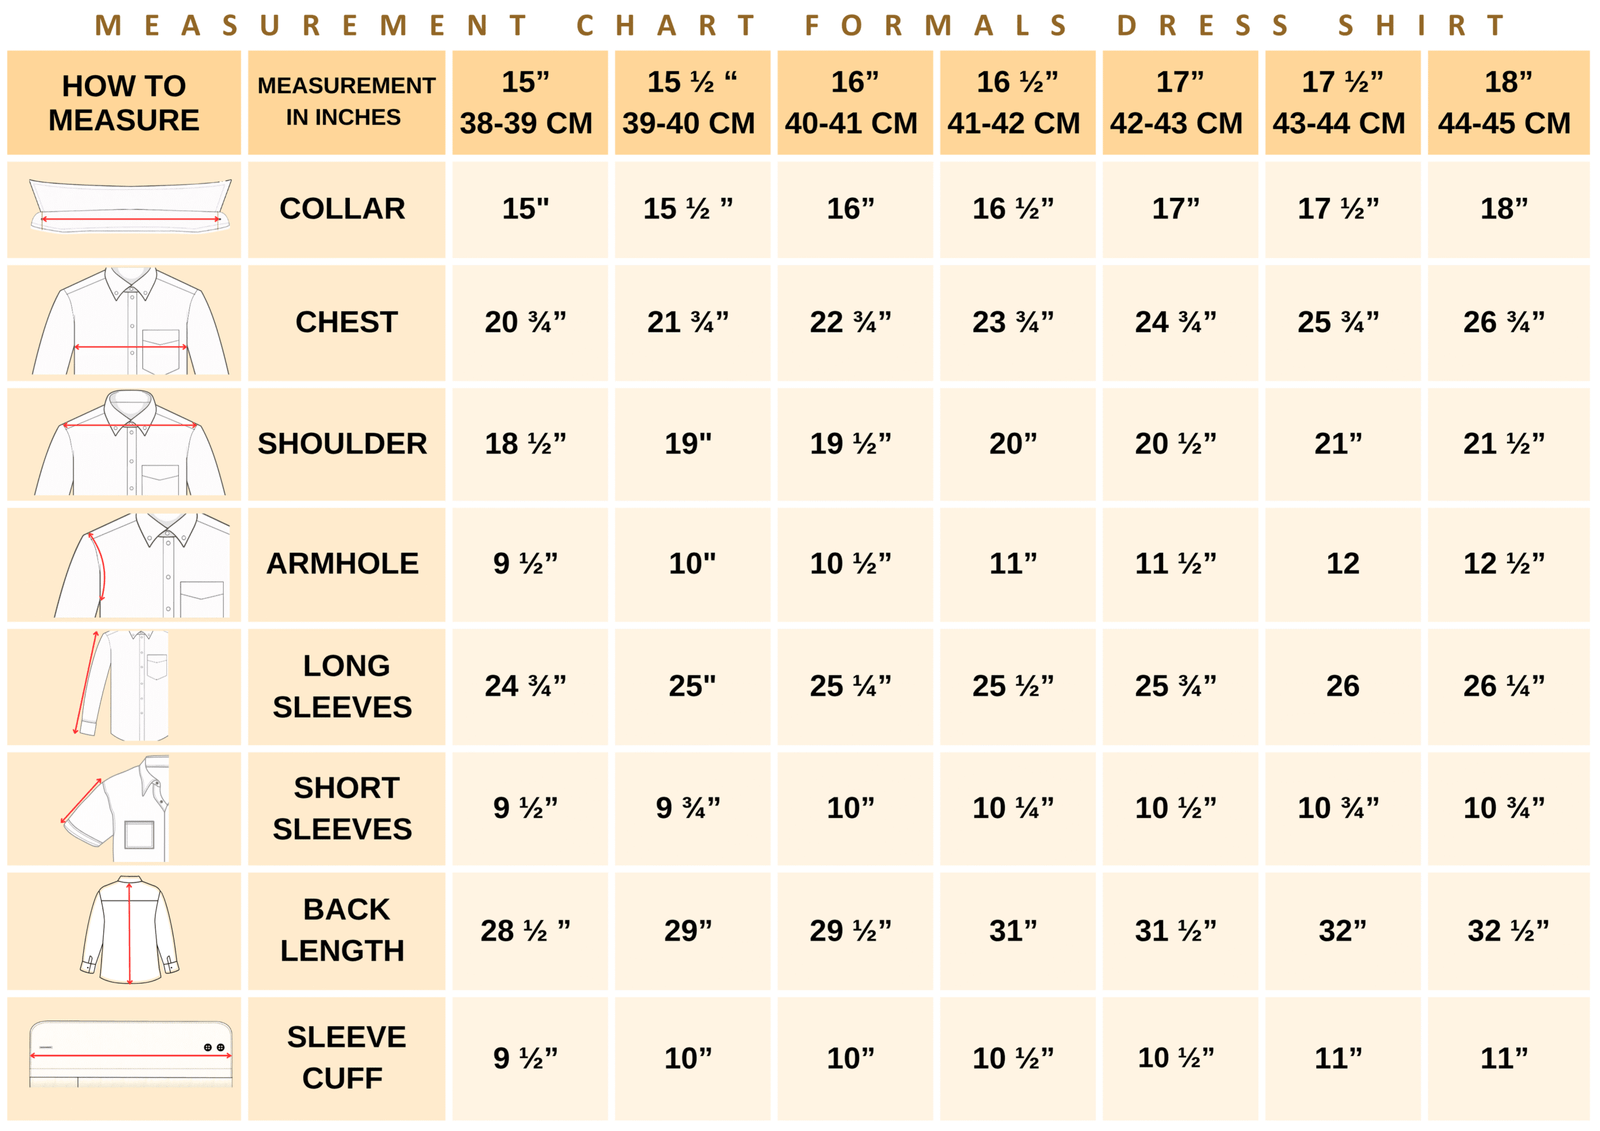Click the MEASUREMENT IN INCHES header cell
This screenshot has width=1600, height=1131.
pyautogui.click(x=346, y=103)
